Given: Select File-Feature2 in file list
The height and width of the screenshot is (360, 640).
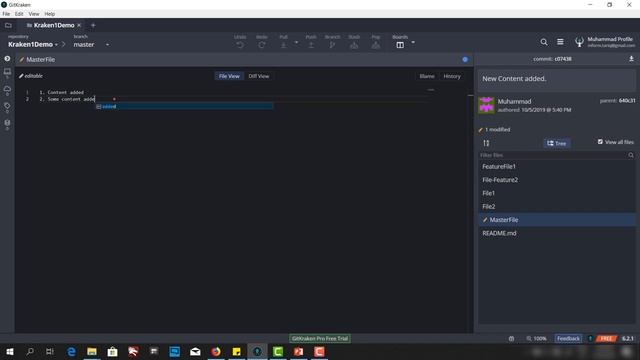Looking at the screenshot, I should tap(557, 180).
